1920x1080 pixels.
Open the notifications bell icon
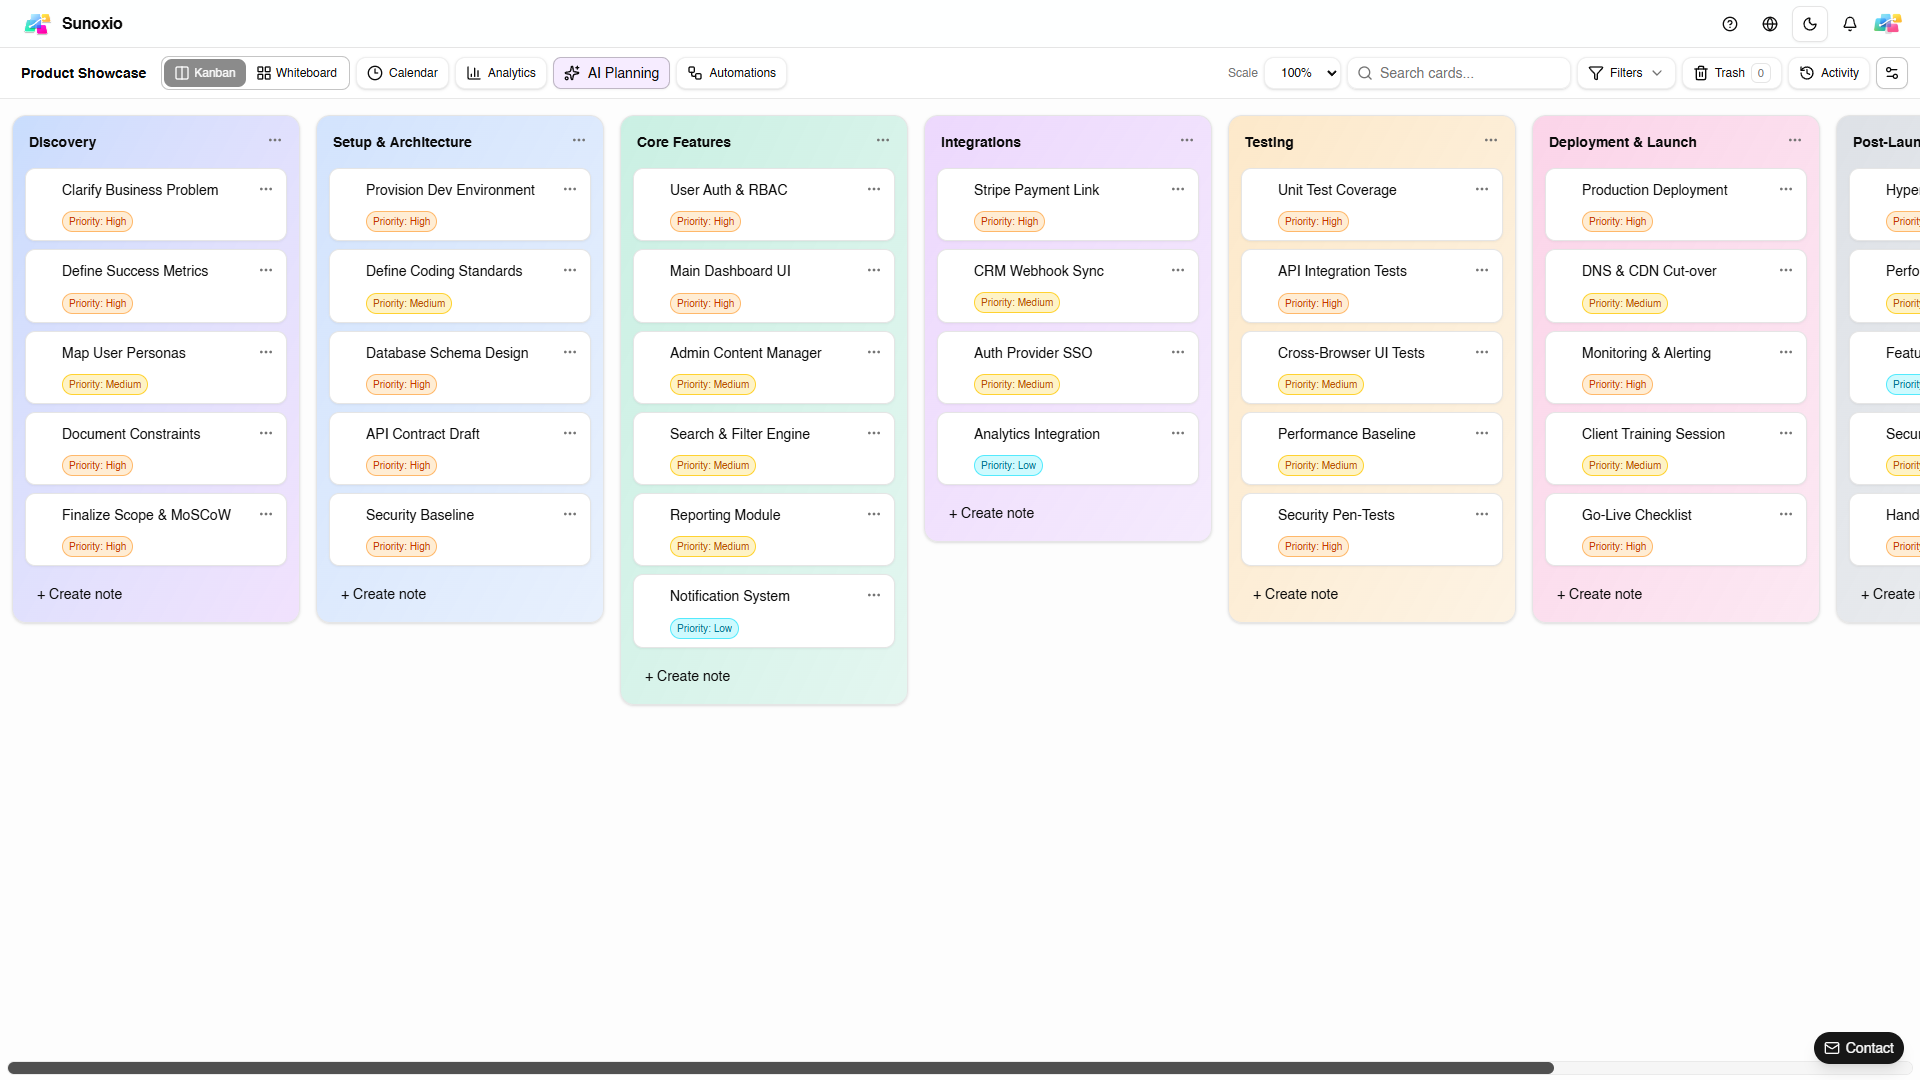point(1850,24)
